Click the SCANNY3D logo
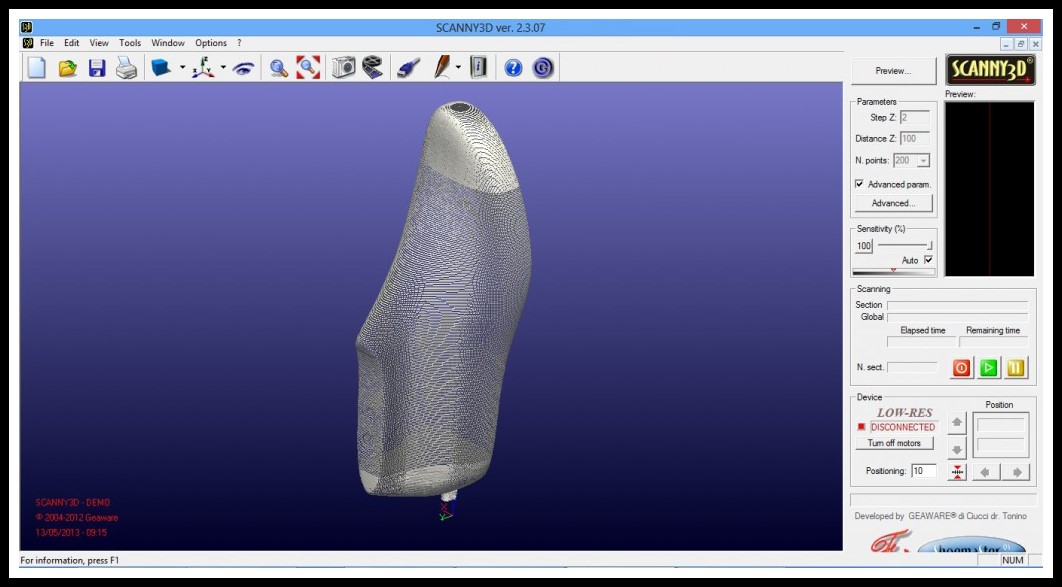1062x587 pixels. (990, 70)
